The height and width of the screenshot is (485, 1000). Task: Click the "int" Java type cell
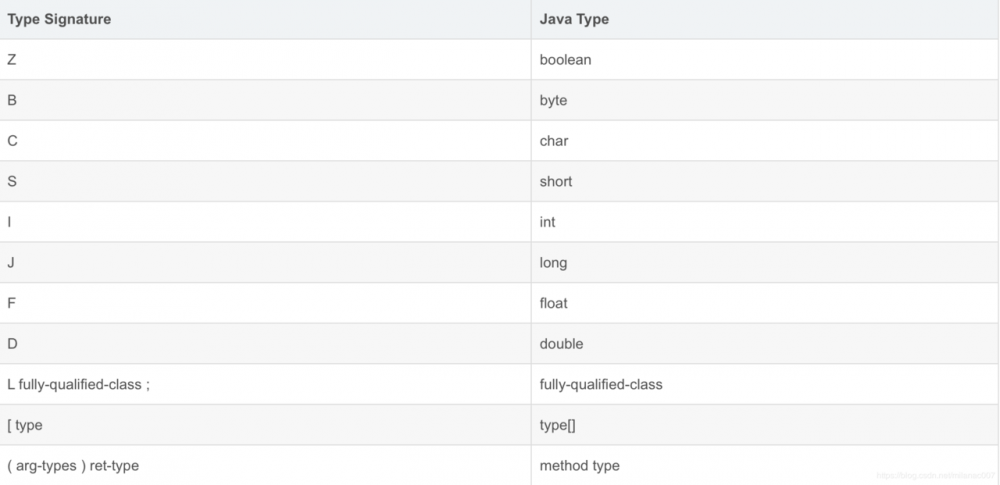tap(547, 222)
